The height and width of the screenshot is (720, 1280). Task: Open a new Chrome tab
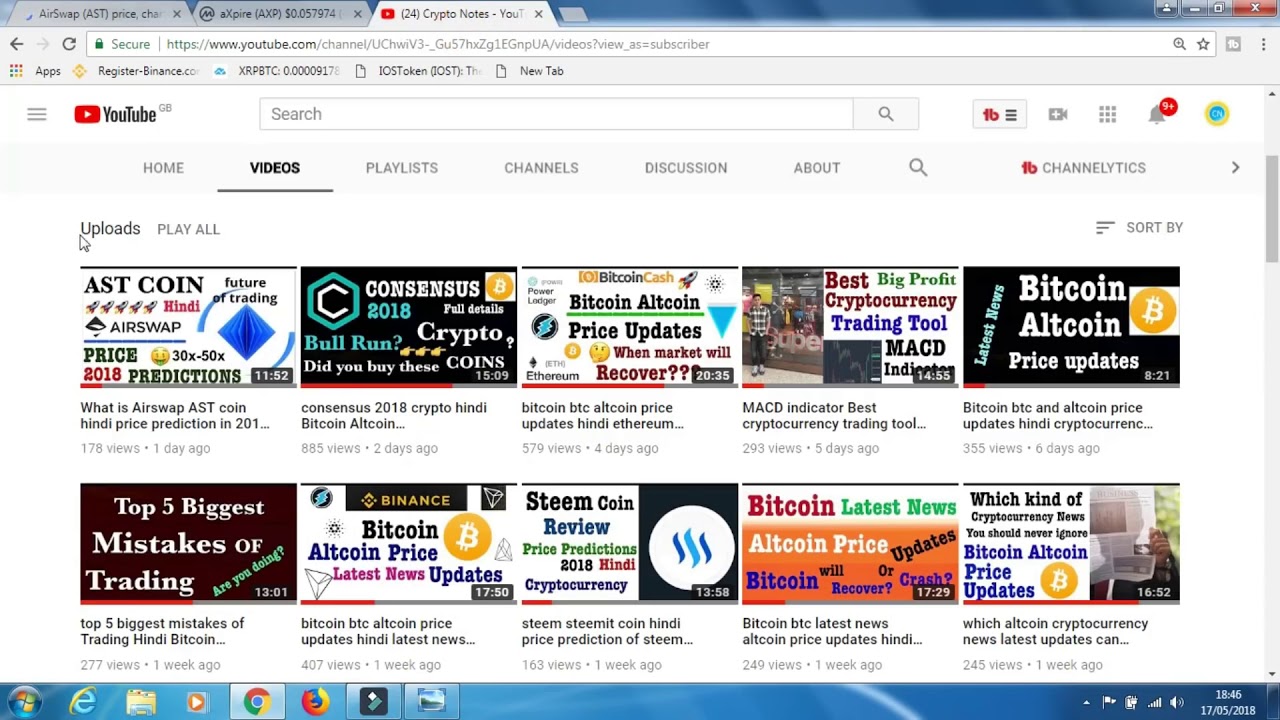tap(572, 14)
